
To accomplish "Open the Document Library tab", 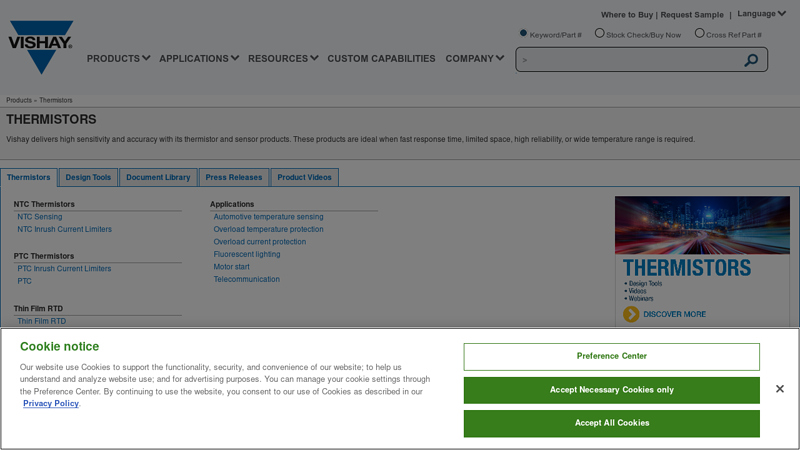I will tap(158, 177).
